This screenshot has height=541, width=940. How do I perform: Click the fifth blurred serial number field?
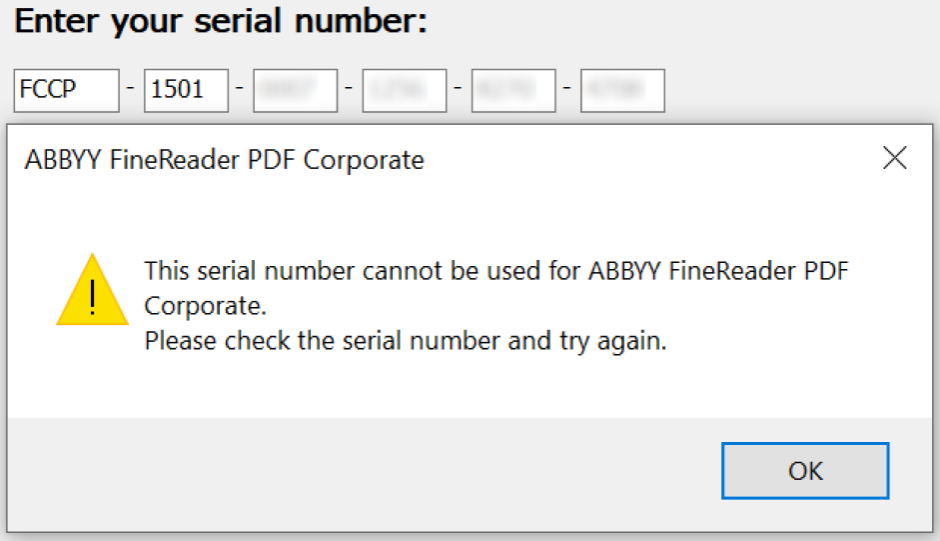pyautogui.click(x=514, y=91)
